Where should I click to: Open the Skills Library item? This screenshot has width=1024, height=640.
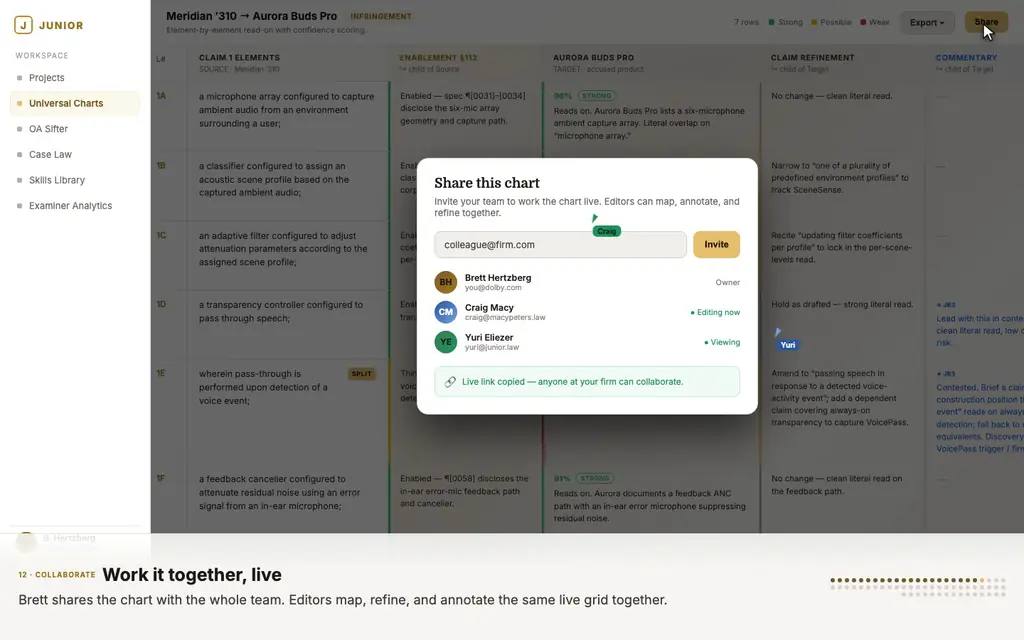(56, 180)
